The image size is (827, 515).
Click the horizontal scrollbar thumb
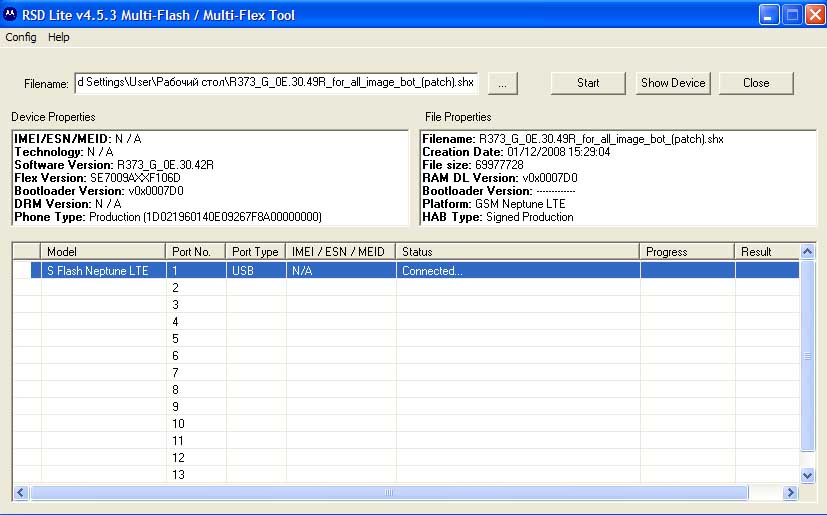click(389, 492)
